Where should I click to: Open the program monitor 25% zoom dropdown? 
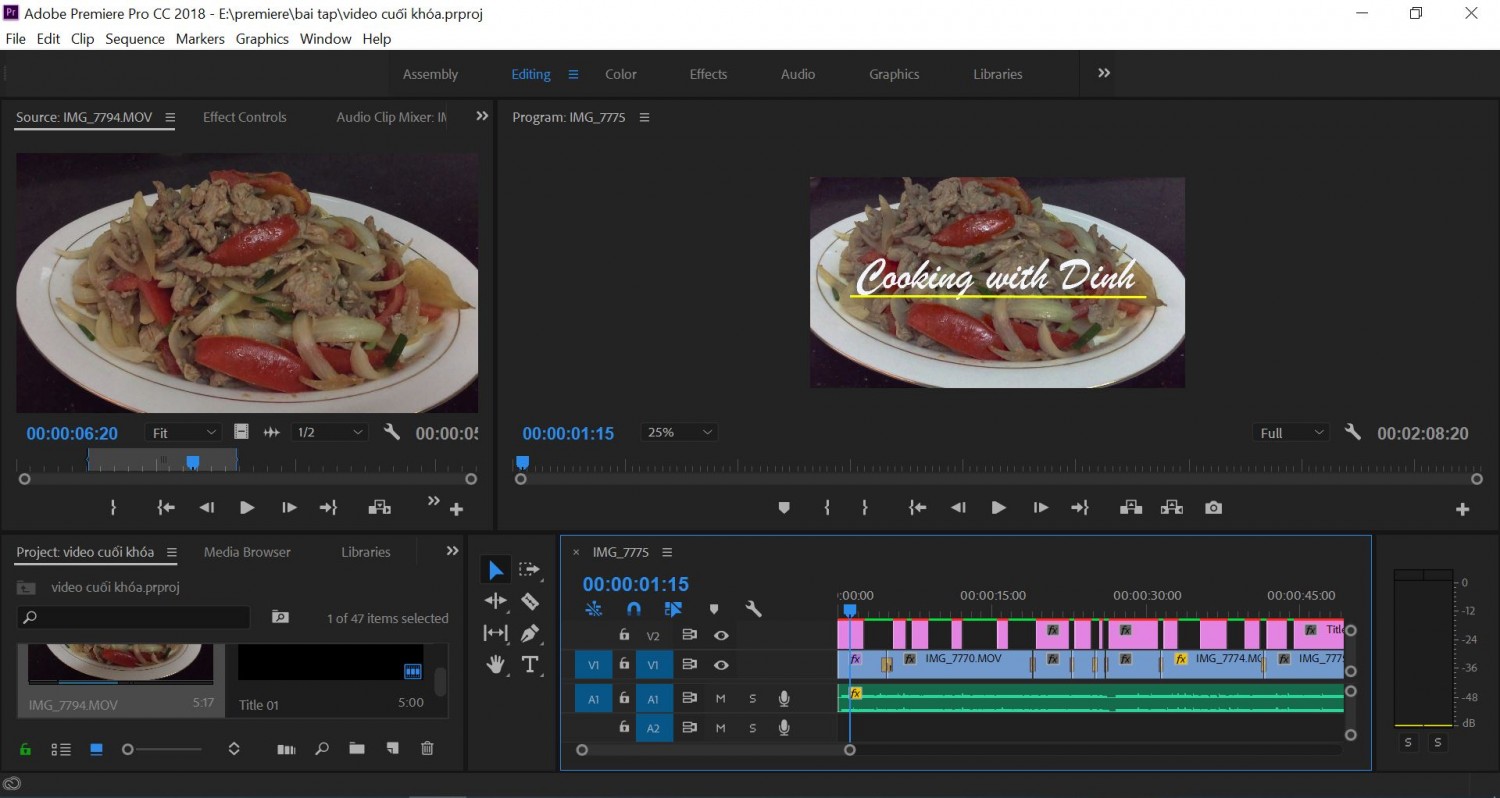tap(680, 432)
